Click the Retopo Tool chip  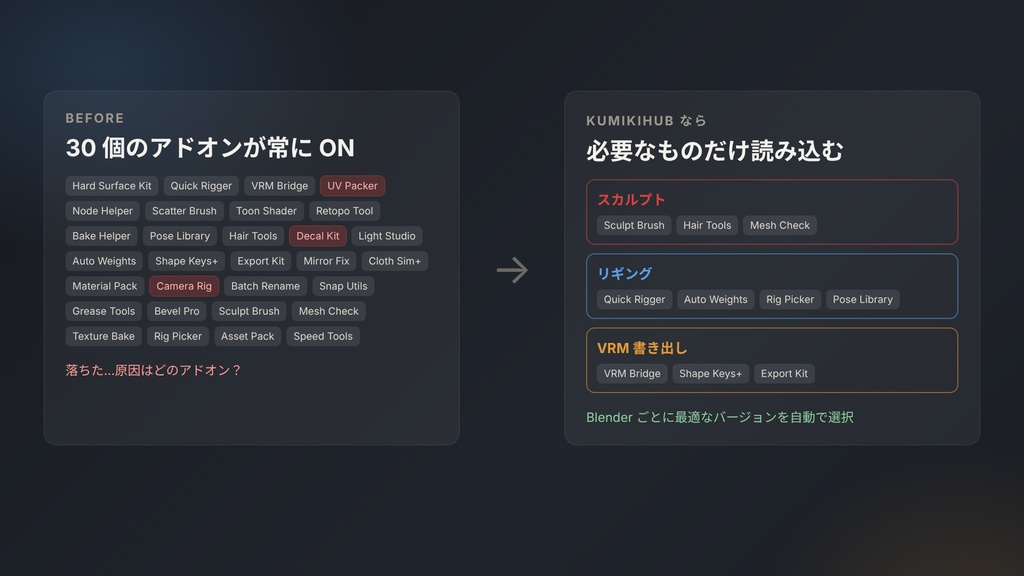344,211
